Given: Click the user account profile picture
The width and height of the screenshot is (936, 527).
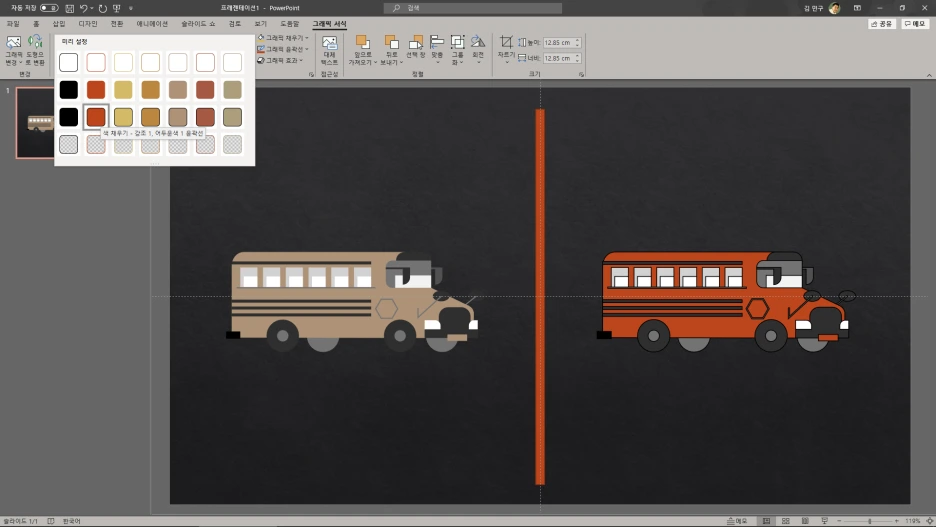Looking at the screenshot, I should click(835, 8).
